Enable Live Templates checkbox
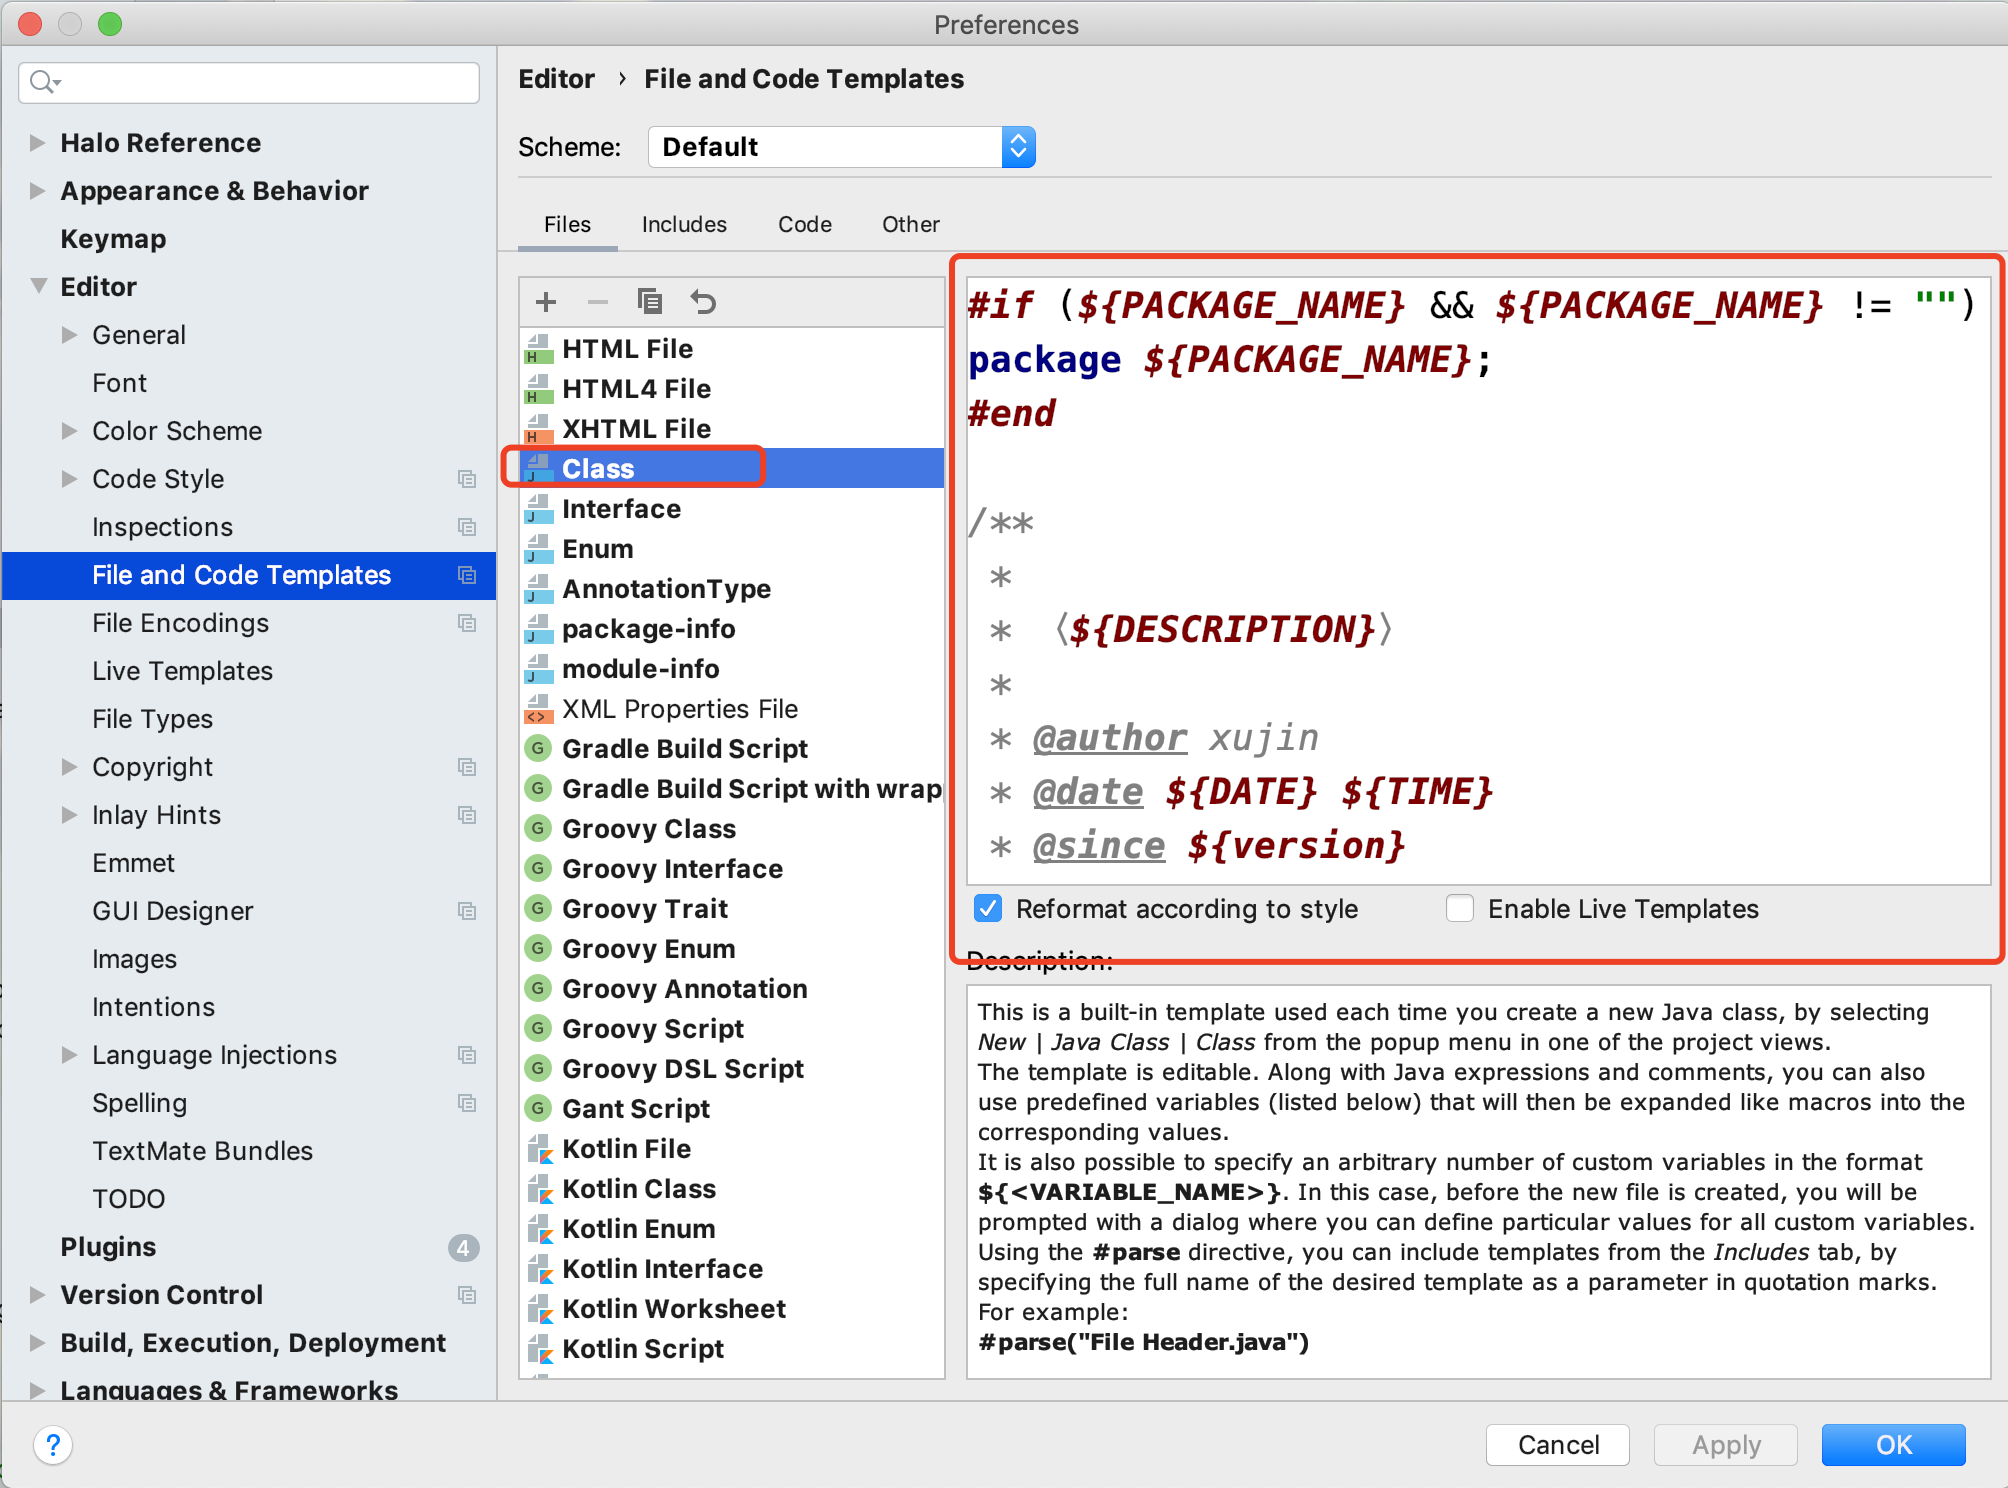 [x=1460, y=909]
